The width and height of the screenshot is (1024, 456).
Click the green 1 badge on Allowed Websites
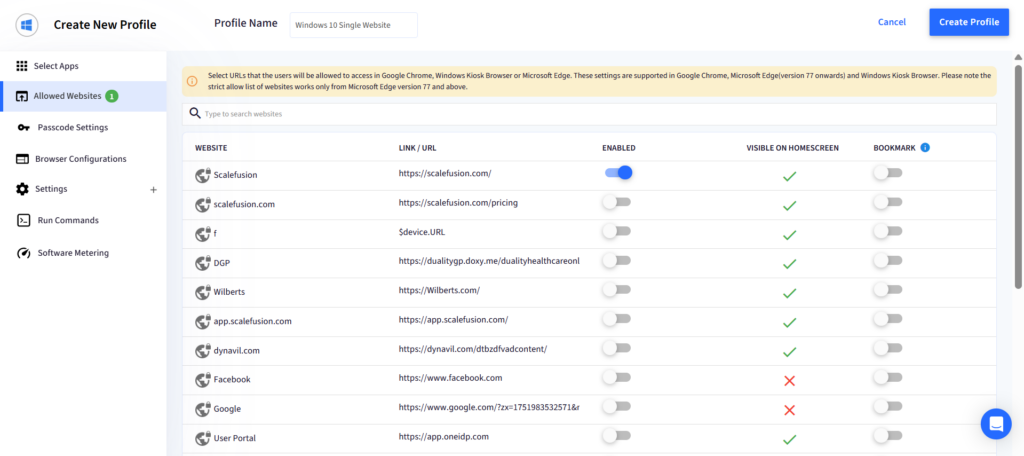pos(111,96)
